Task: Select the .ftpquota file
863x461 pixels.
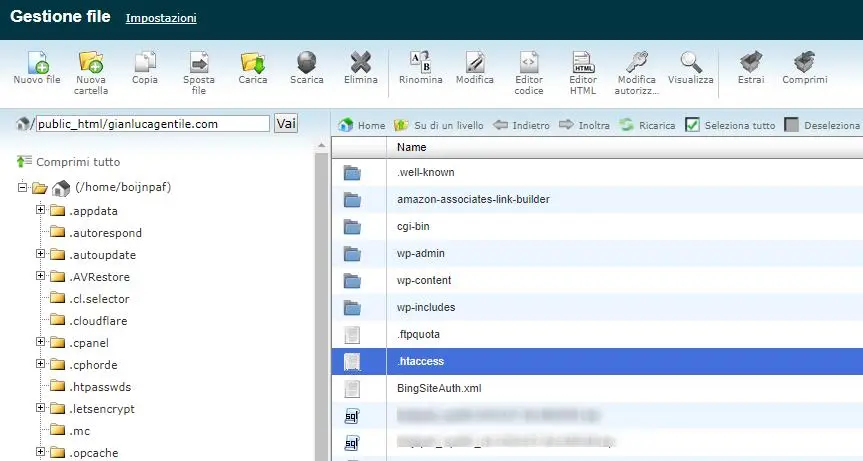Action: tap(597, 334)
